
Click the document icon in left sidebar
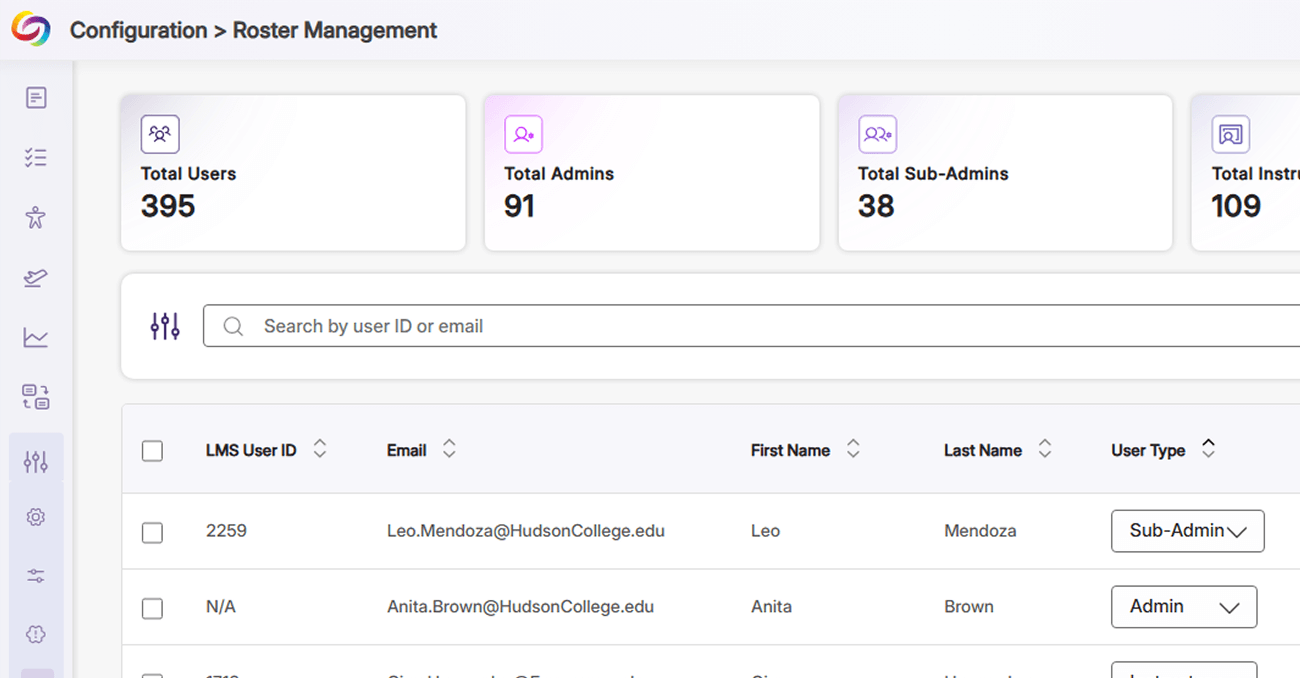pyautogui.click(x=36, y=98)
